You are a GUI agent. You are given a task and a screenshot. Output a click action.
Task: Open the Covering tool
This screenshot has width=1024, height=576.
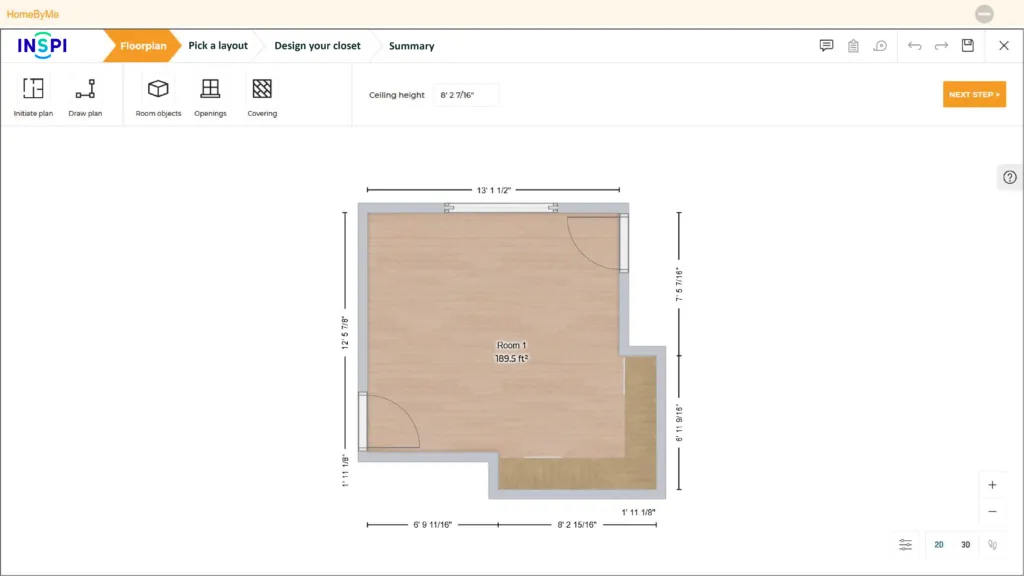[262, 95]
